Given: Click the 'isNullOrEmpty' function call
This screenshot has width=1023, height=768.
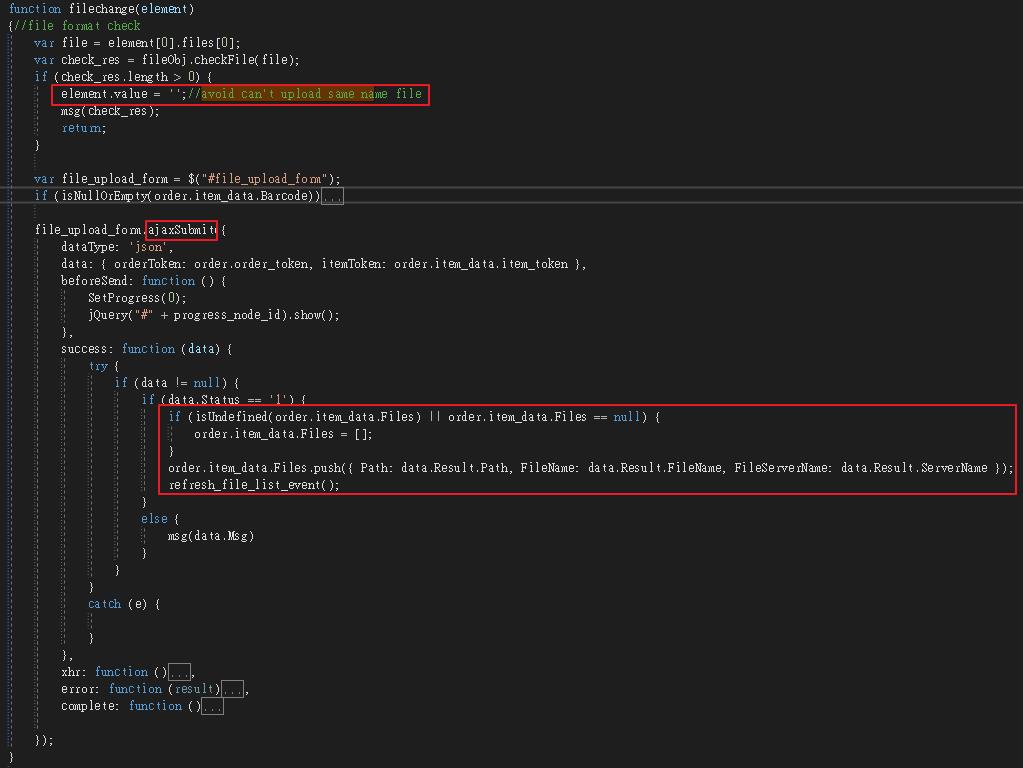Looking at the screenshot, I should click(x=104, y=196).
